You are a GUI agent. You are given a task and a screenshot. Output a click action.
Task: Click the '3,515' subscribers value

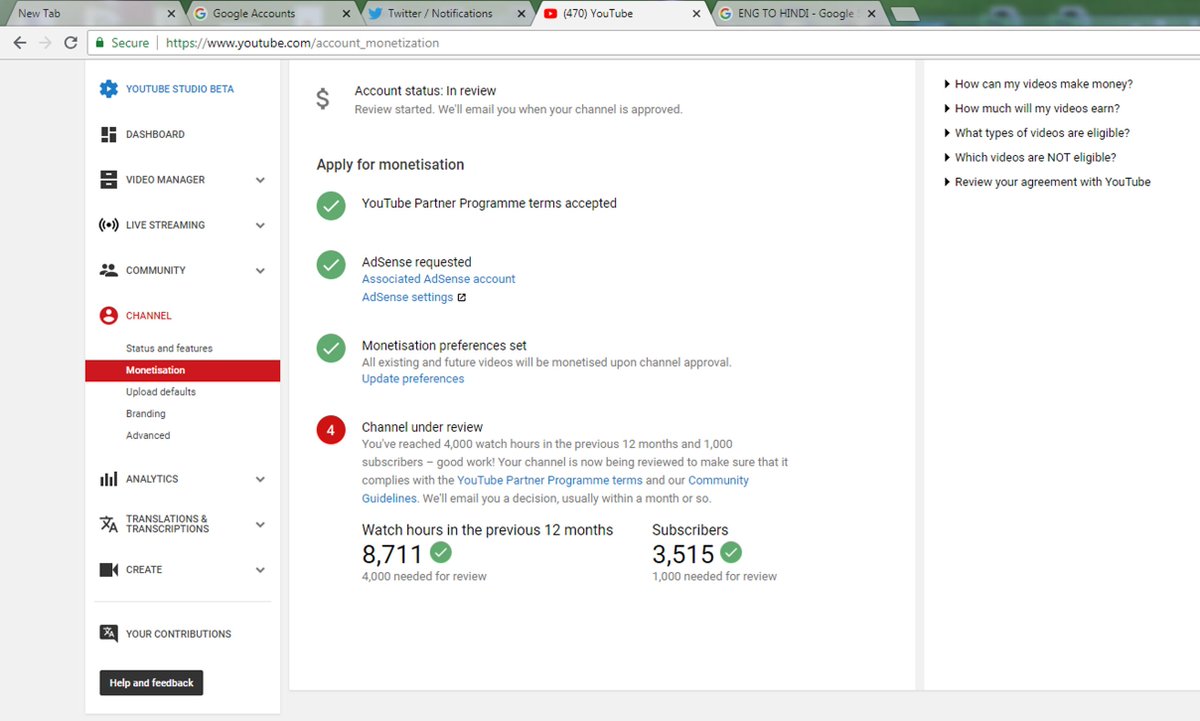(683, 553)
